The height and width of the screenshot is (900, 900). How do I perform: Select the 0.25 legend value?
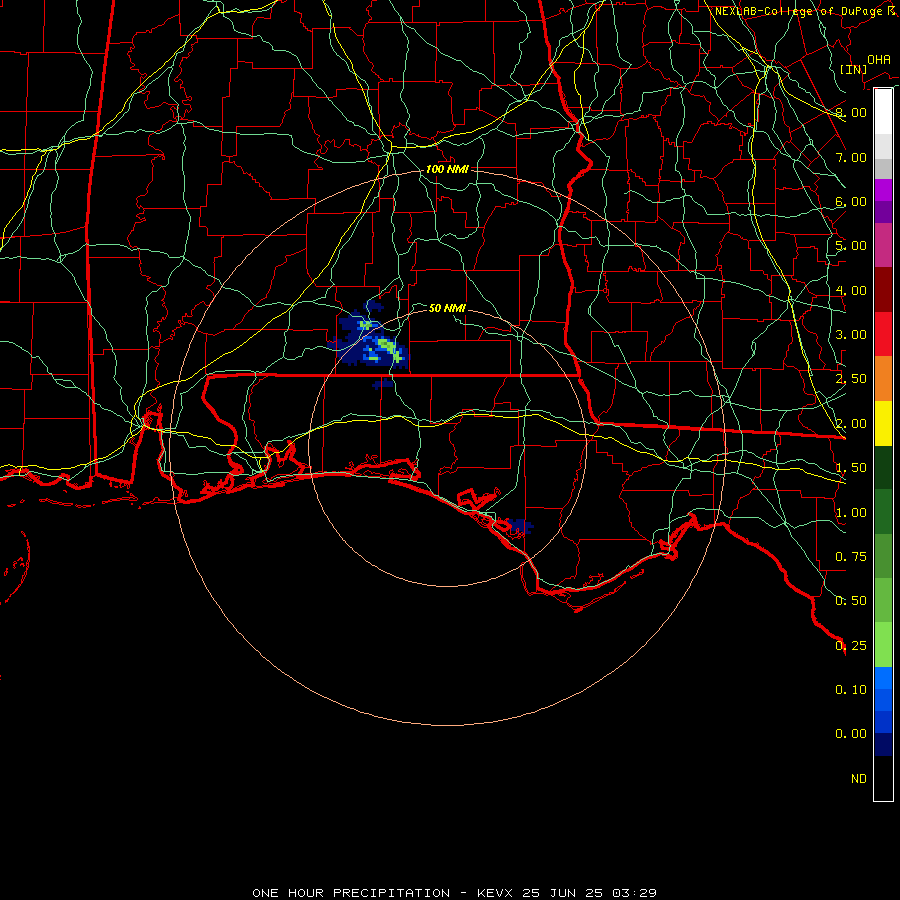point(851,646)
